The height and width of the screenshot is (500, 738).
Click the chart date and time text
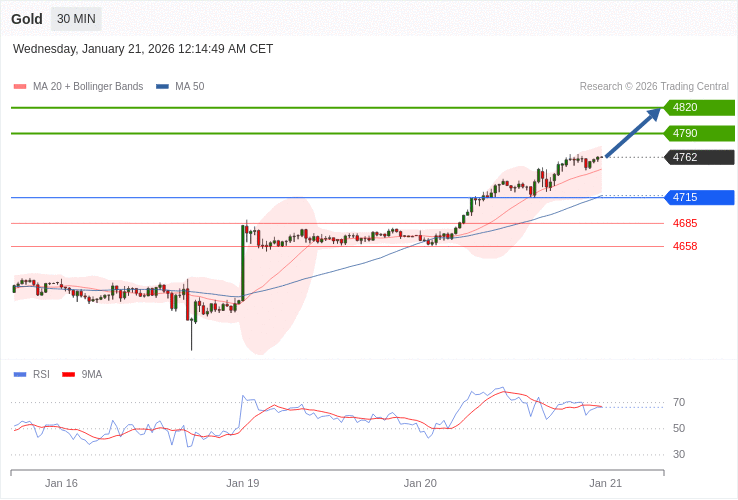coord(143,49)
